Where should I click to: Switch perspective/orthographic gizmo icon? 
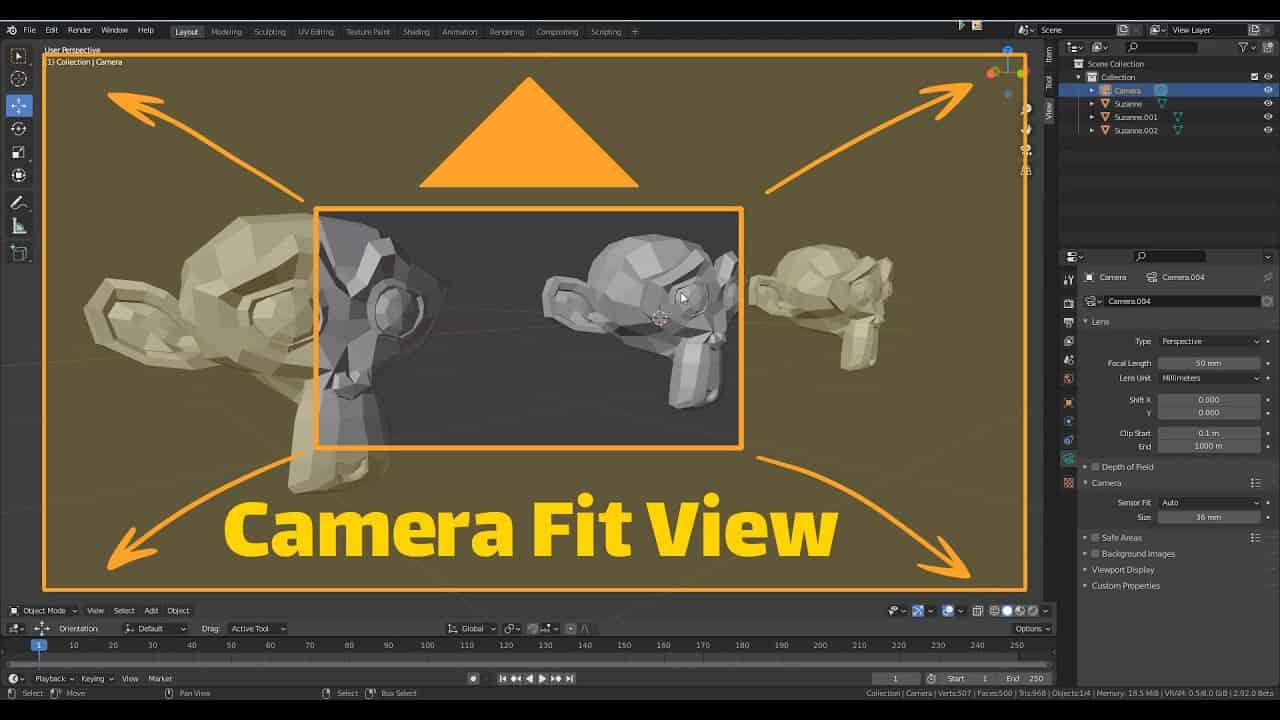click(1026, 170)
